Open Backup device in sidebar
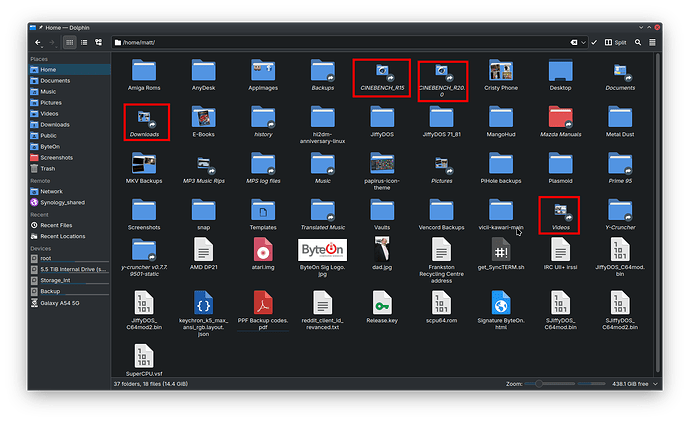690x422 pixels. [70, 291]
